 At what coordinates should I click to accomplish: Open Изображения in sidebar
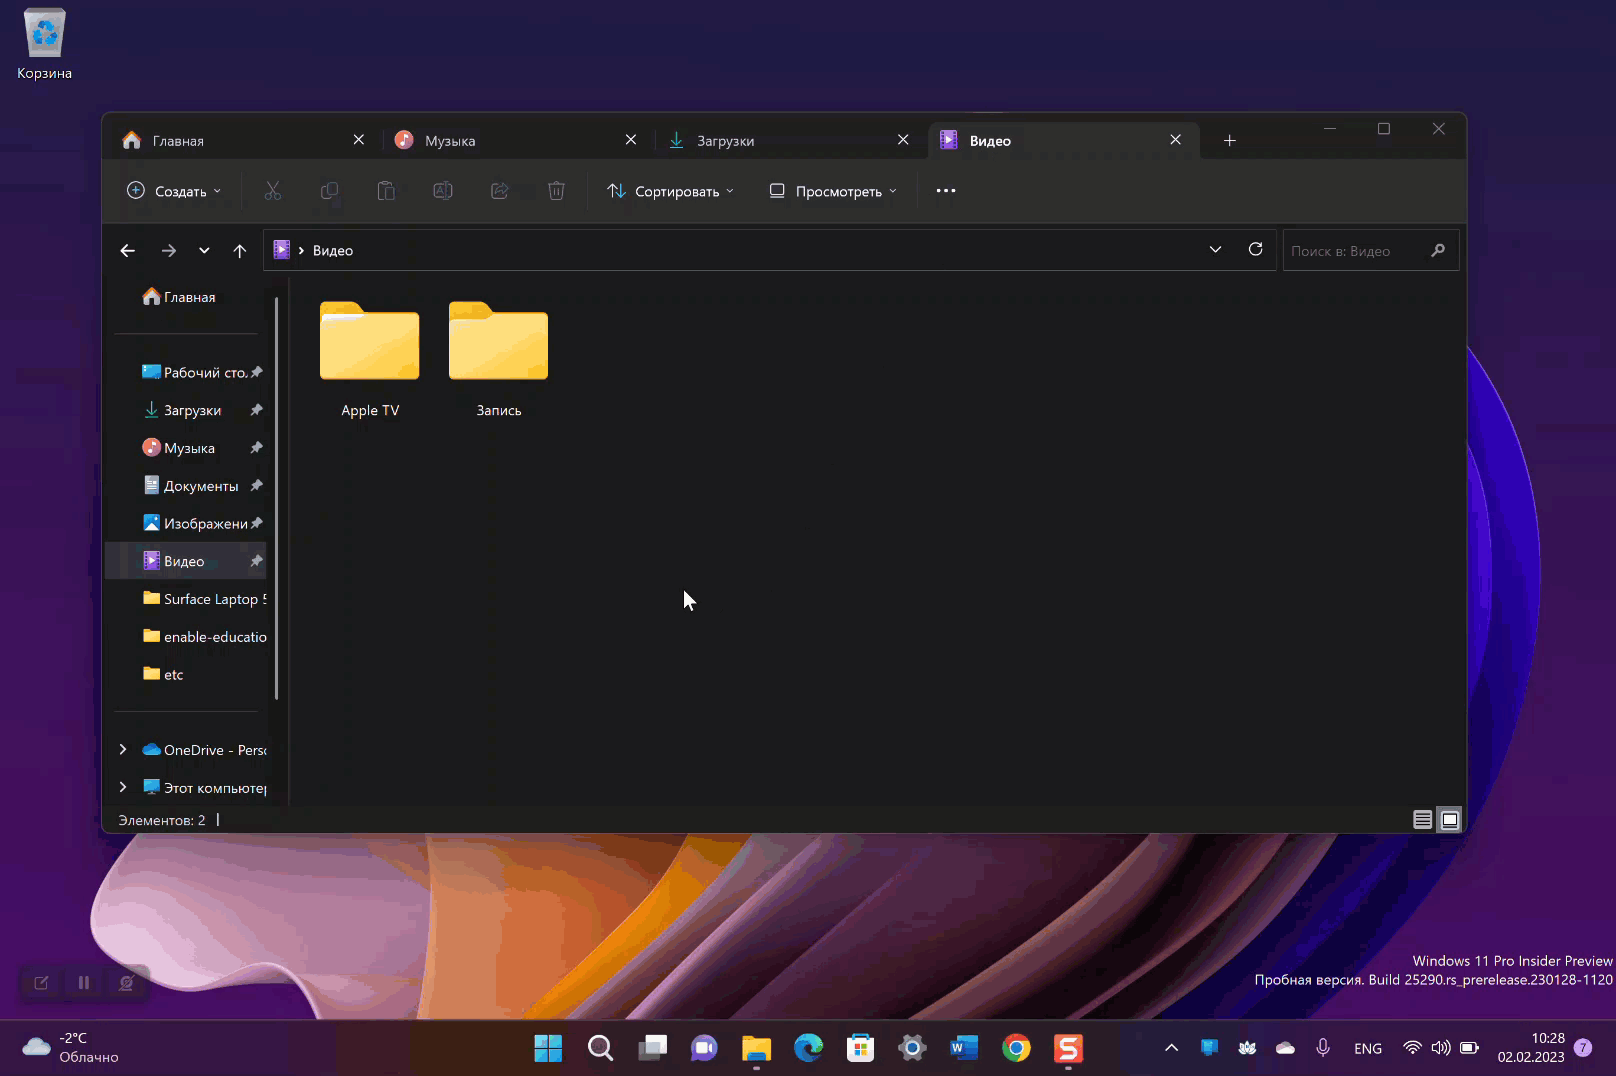[x=186, y=523]
